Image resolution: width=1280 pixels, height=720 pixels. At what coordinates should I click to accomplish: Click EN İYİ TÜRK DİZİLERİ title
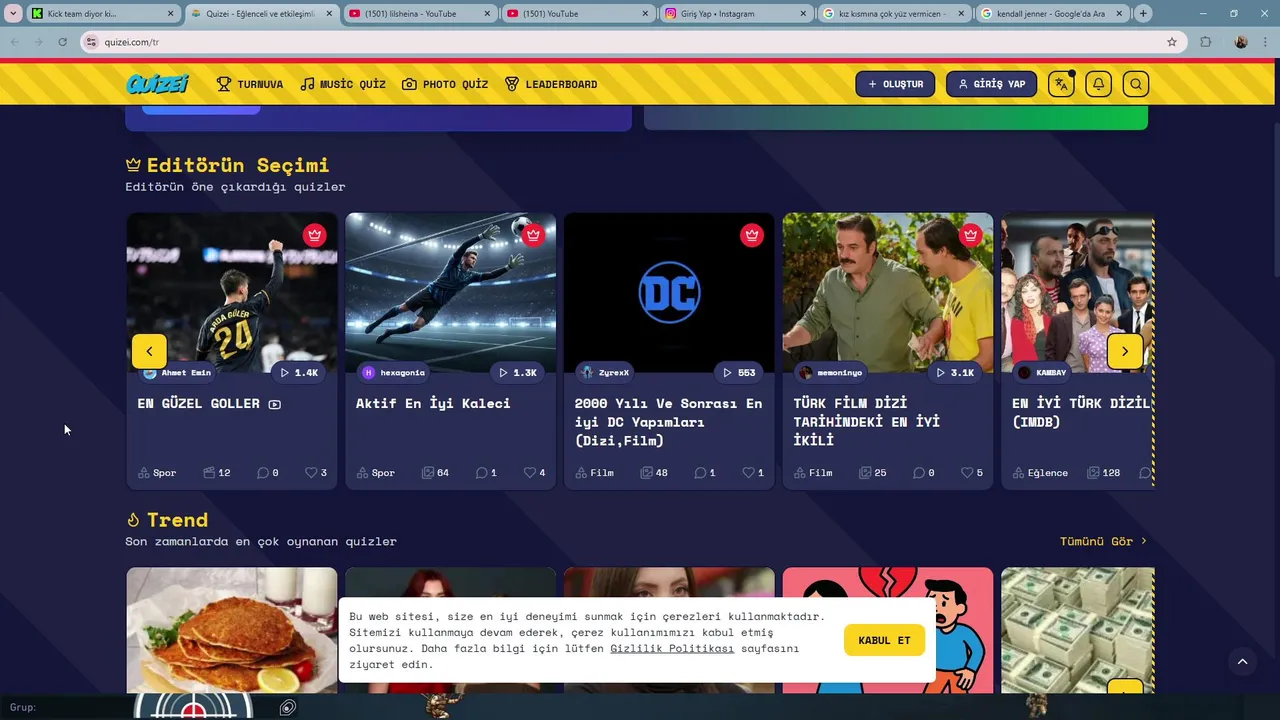pos(1083,412)
